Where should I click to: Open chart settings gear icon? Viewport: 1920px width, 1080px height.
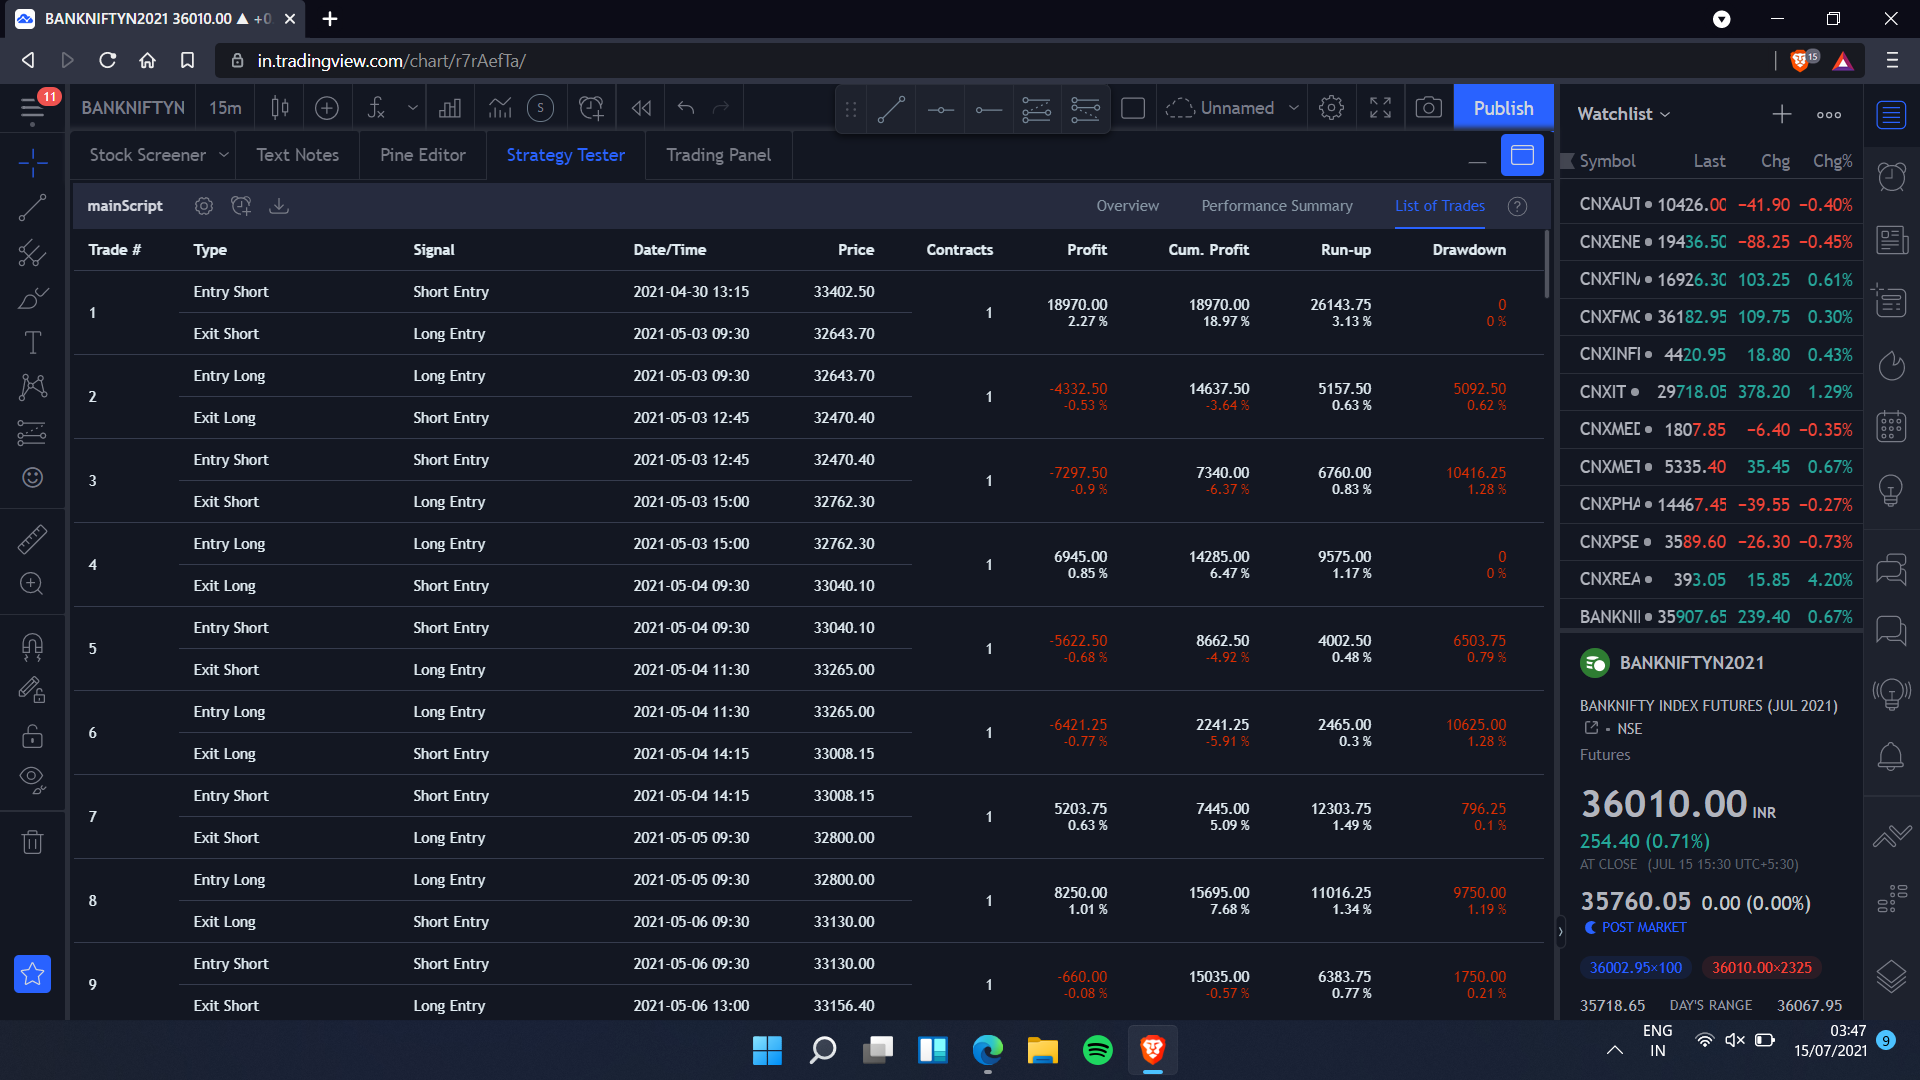(x=1331, y=108)
